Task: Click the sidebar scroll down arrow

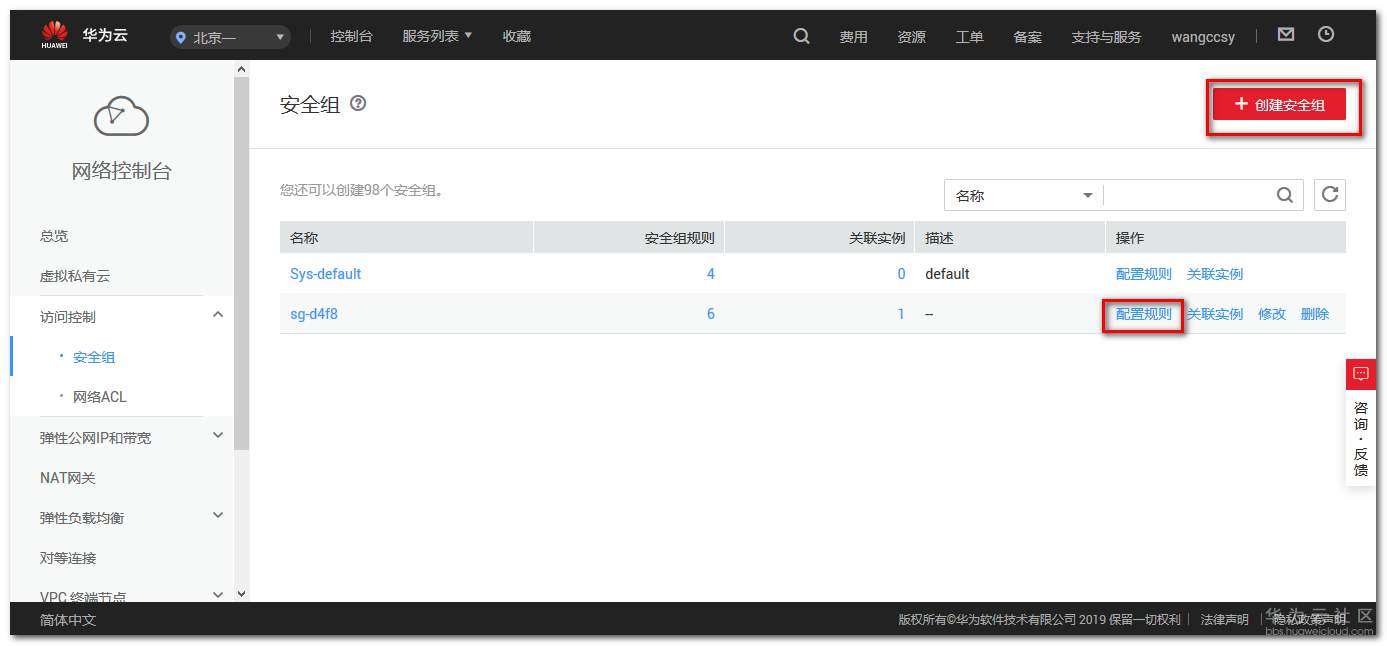Action: 241,594
